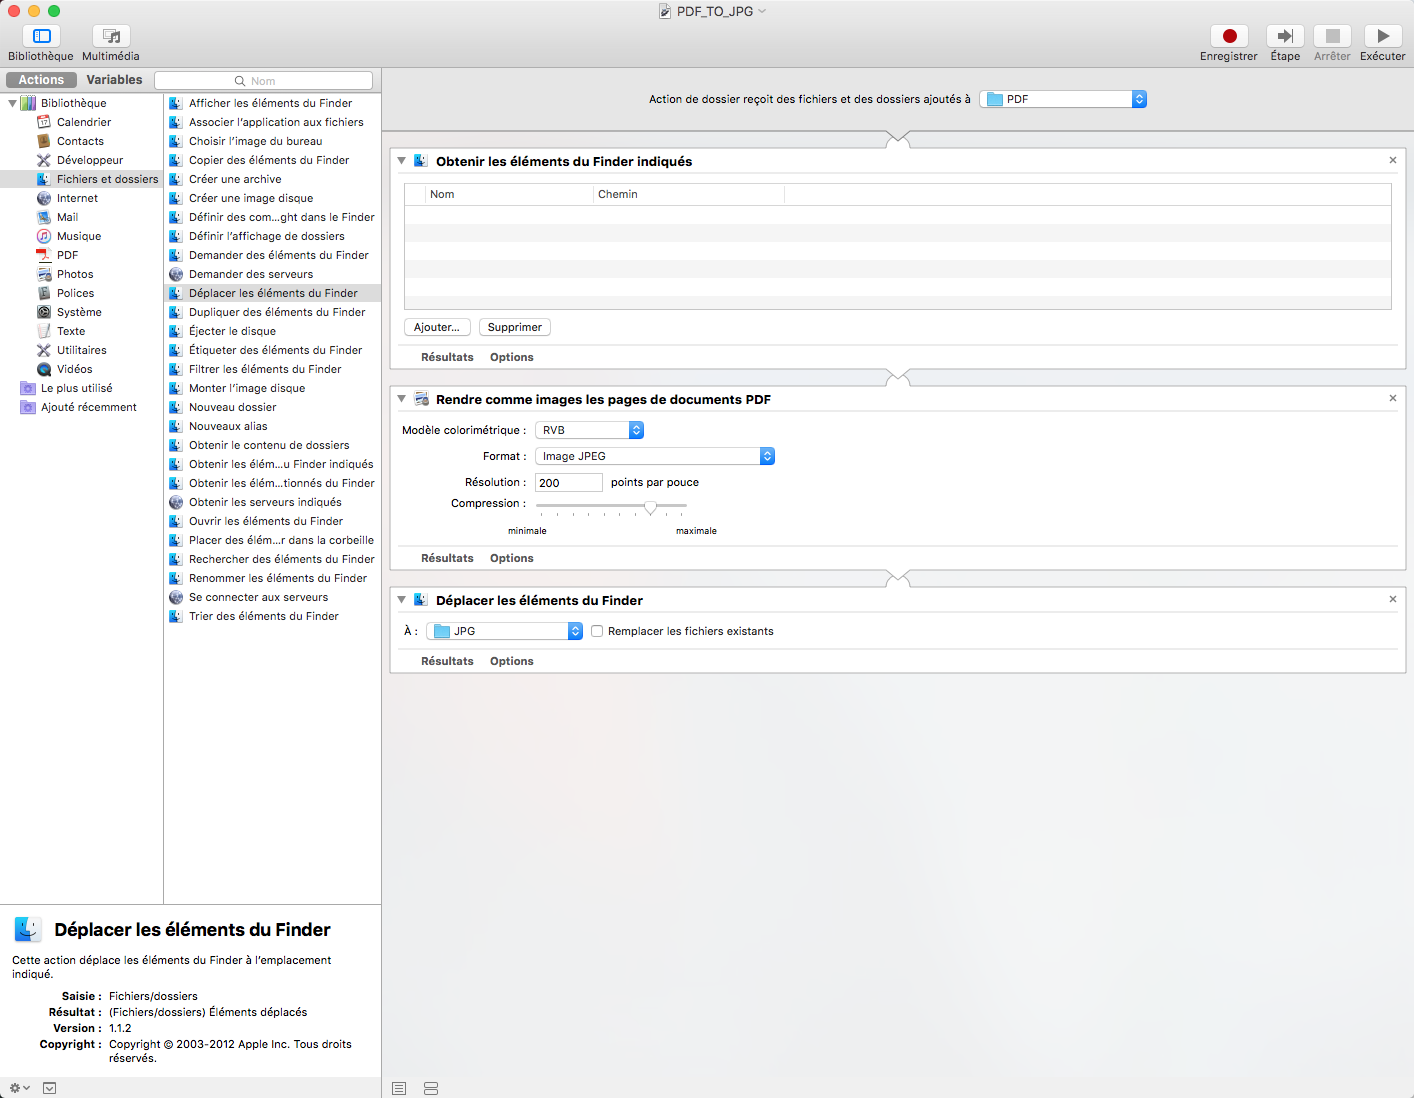Show Résultats of Rendre comme images action
This screenshot has width=1414, height=1098.
447,558
